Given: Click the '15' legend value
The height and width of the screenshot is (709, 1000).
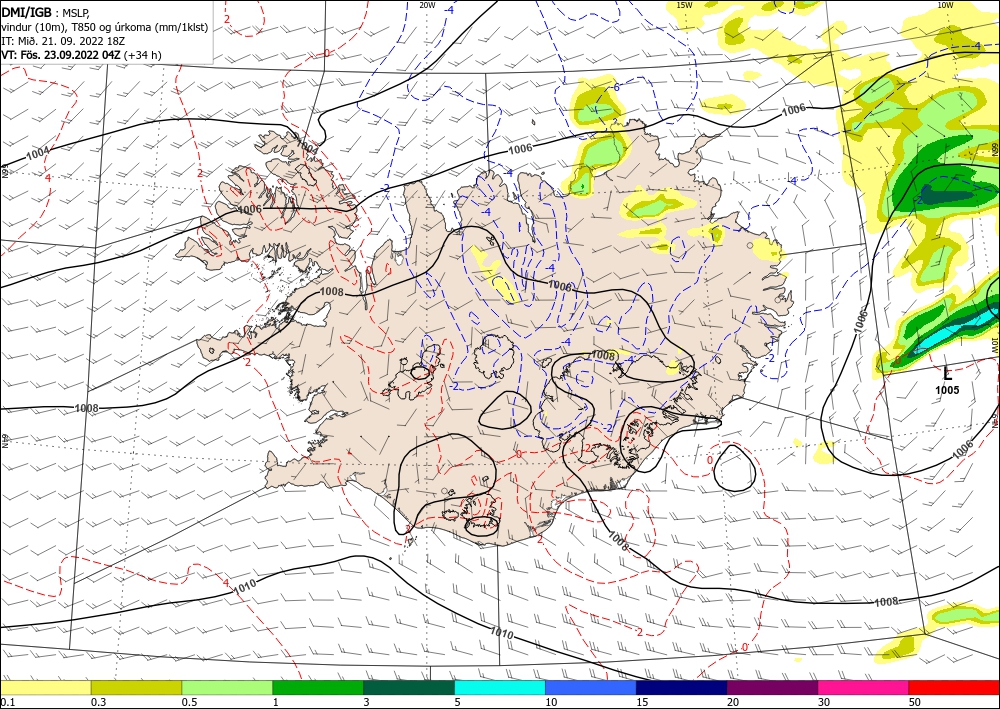Looking at the screenshot, I should (642, 702).
